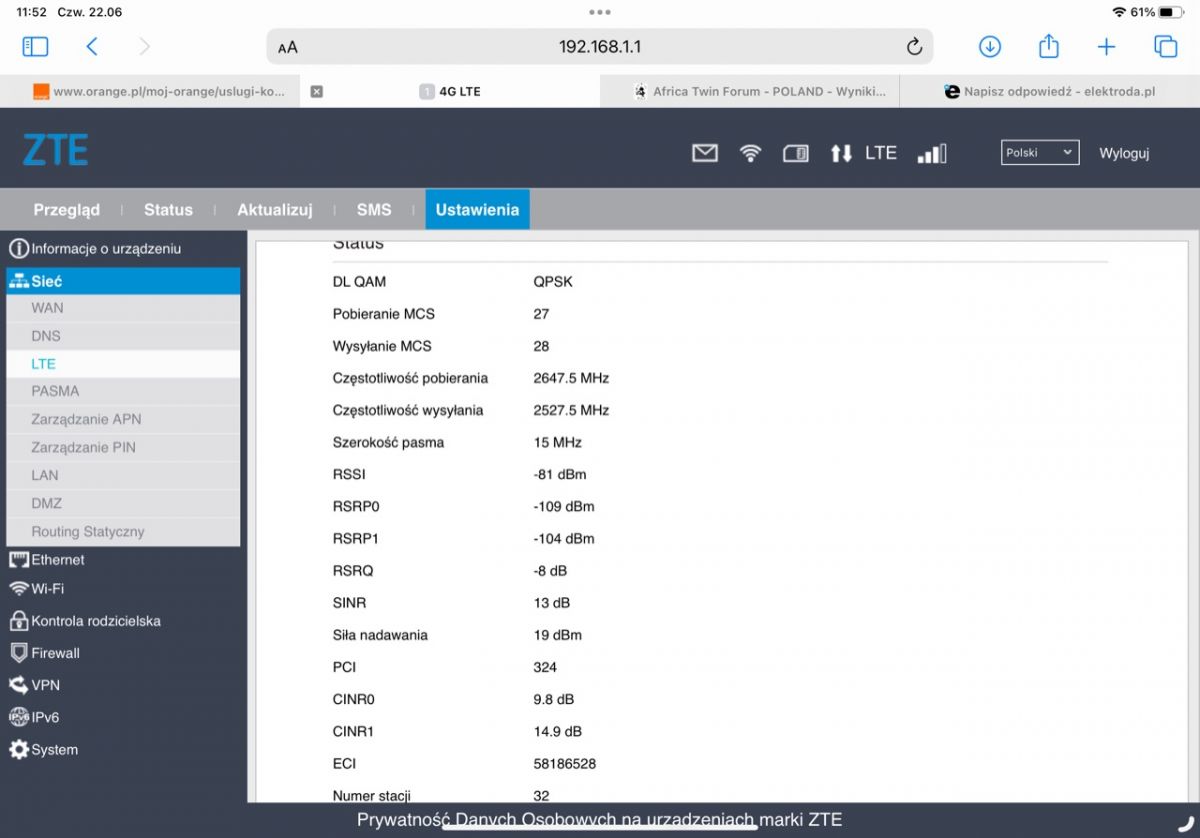Open the SMS envelope icon in header
Image resolution: width=1200 pixels, height=838 pixels.
[705, 153]
